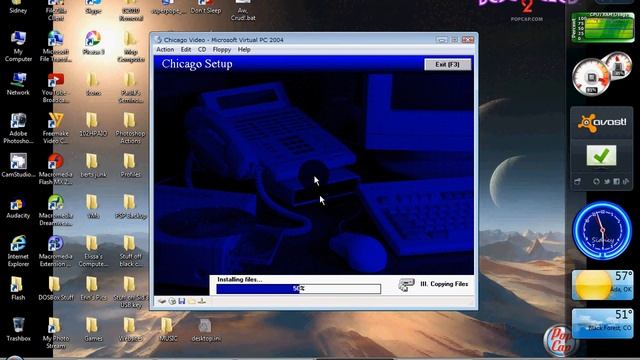
Task: Open the Edit menu in Virtual PC
Action: coord(186,49)
